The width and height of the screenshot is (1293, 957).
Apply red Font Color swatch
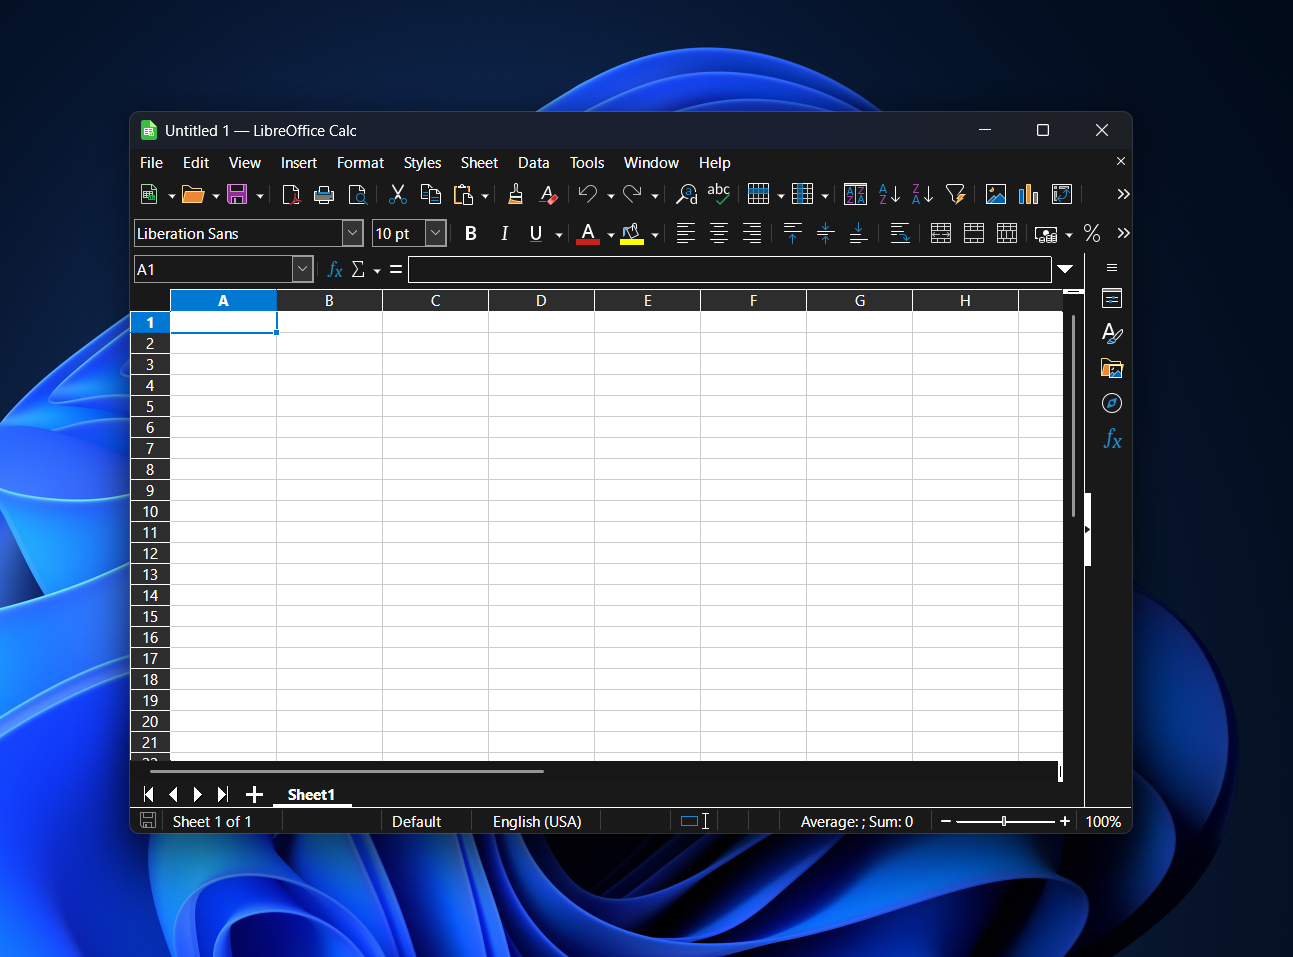point(588,234)
